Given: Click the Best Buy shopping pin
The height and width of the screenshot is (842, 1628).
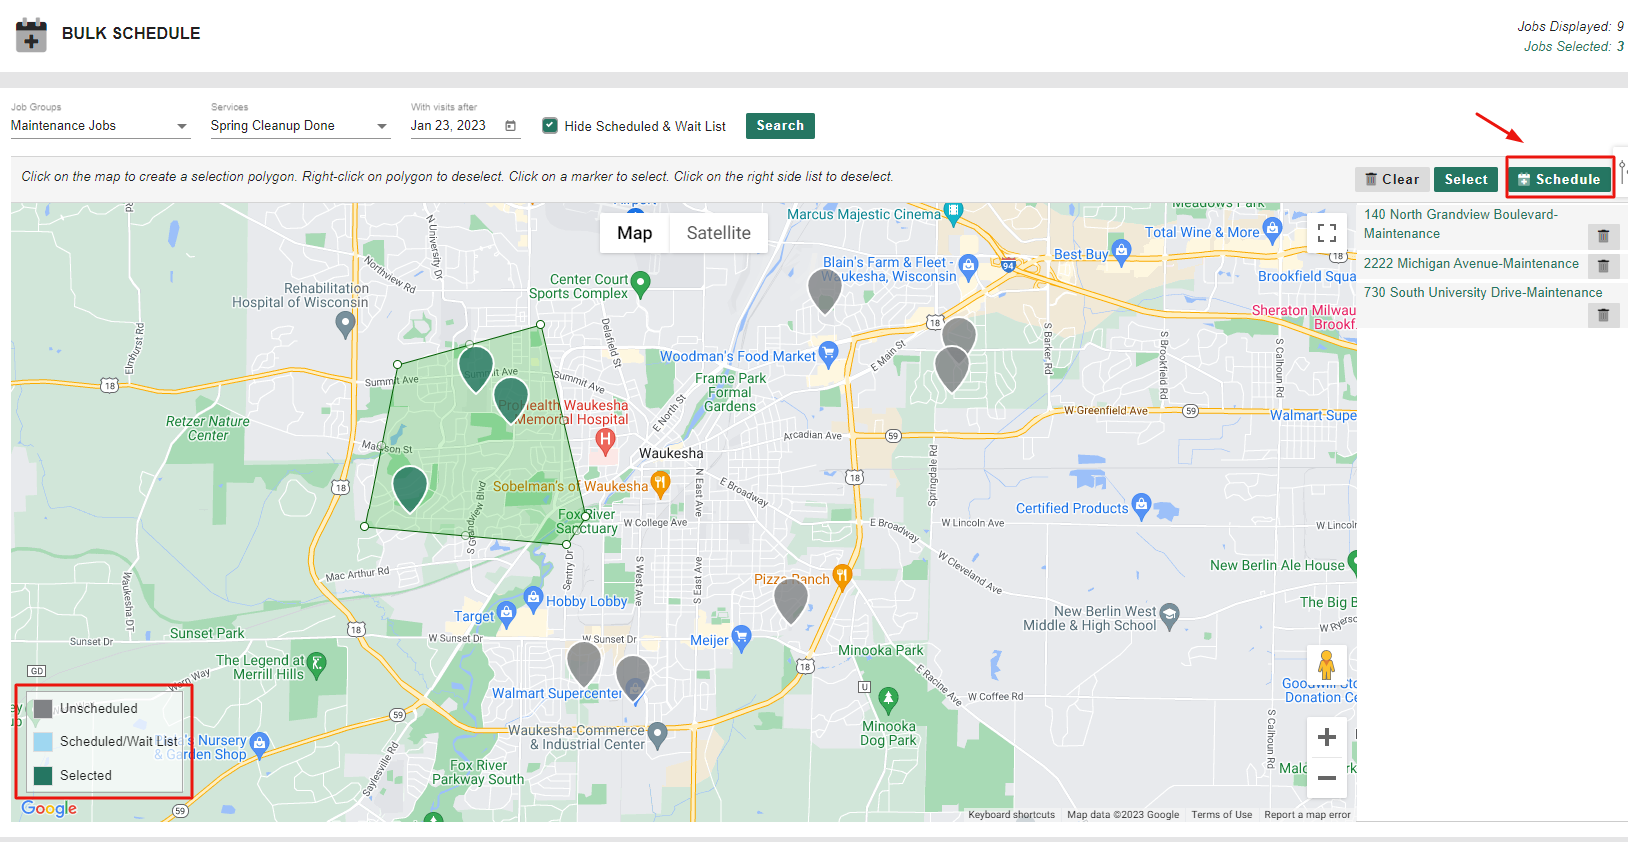Looking at the screenshot, I should coord(1121,252).
